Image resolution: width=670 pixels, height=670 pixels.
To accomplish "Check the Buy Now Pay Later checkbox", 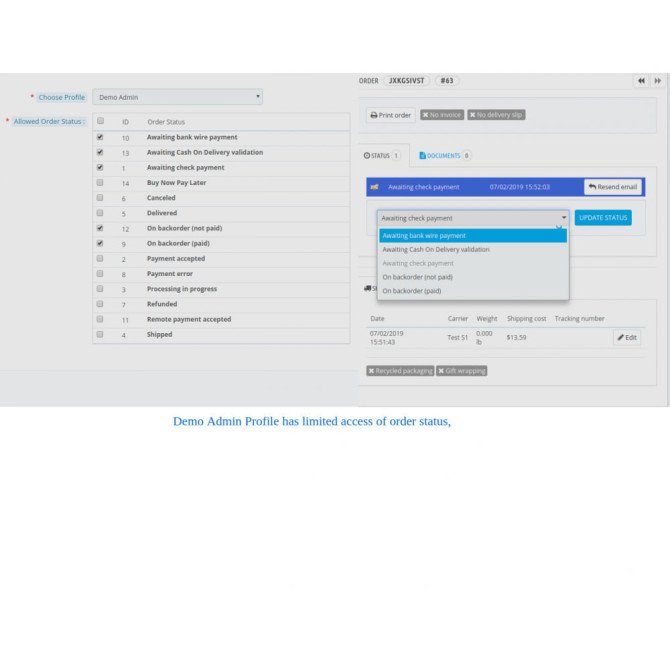I will tap(100, 182).
